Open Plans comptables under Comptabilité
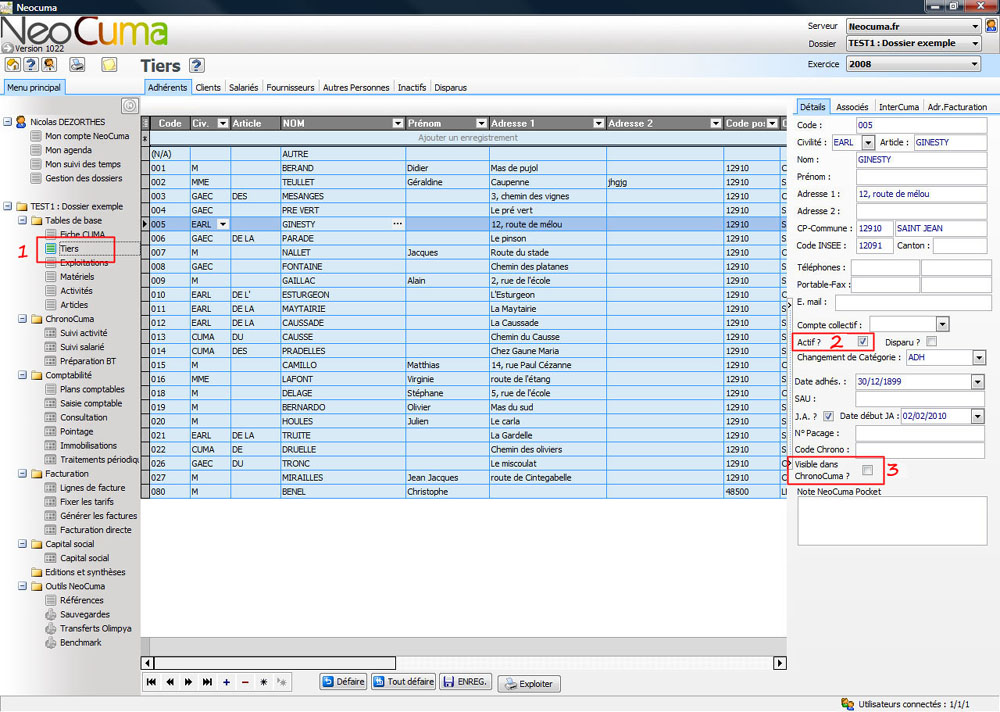Image resolution: width=1000 pixels, height=712 pixels. click(92, 389)
